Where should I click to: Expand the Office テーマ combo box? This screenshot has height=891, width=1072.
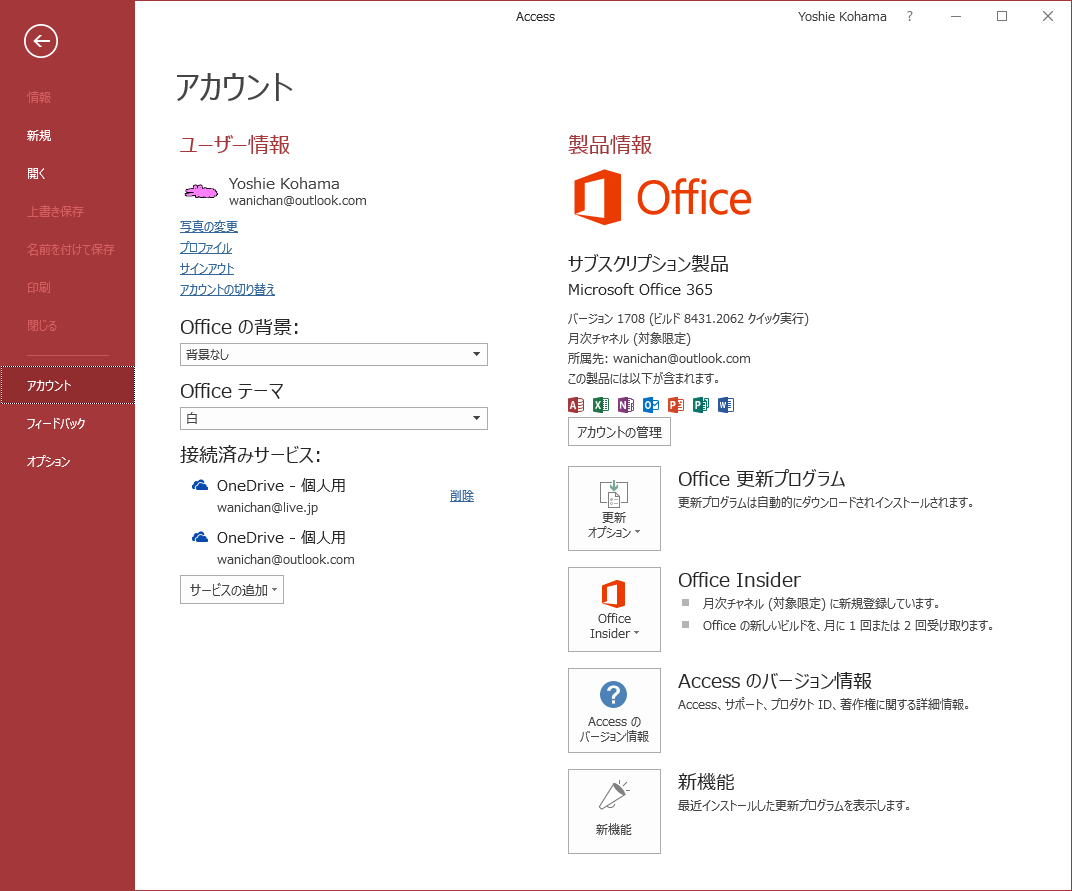[x=334, y=418]
